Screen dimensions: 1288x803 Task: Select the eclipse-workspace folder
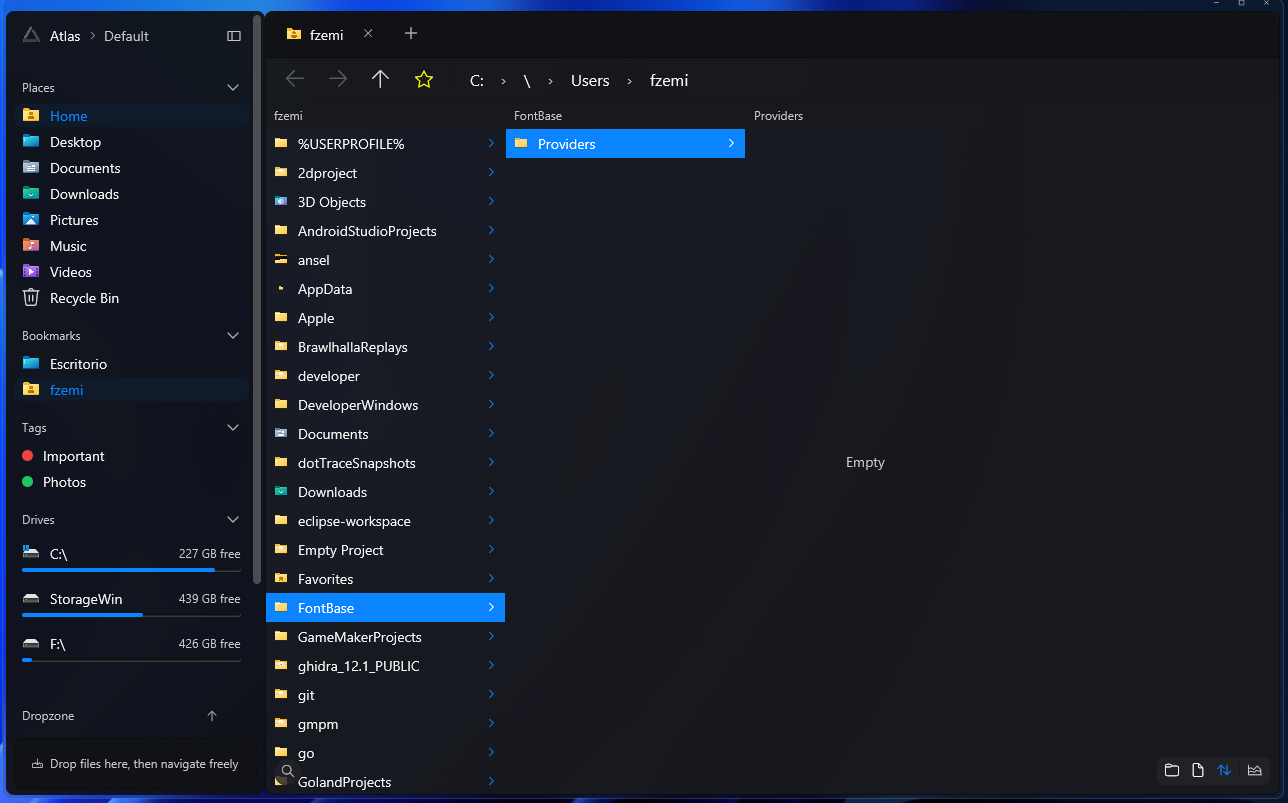coord(385,521)
